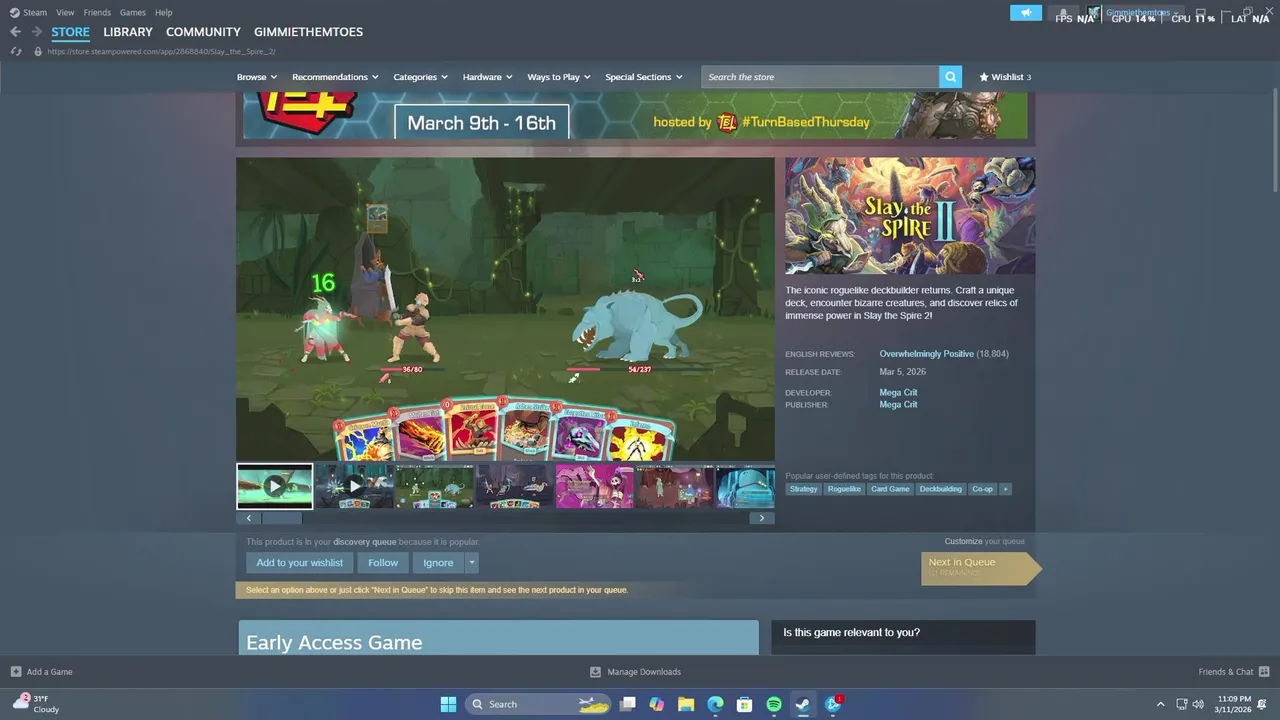
Task: Click Add to your wishlist
Action: (299, 563)
